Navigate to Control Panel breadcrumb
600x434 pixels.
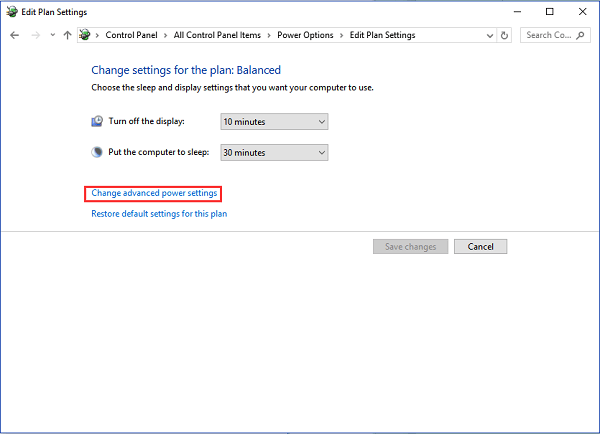click(x=131, y=35)
